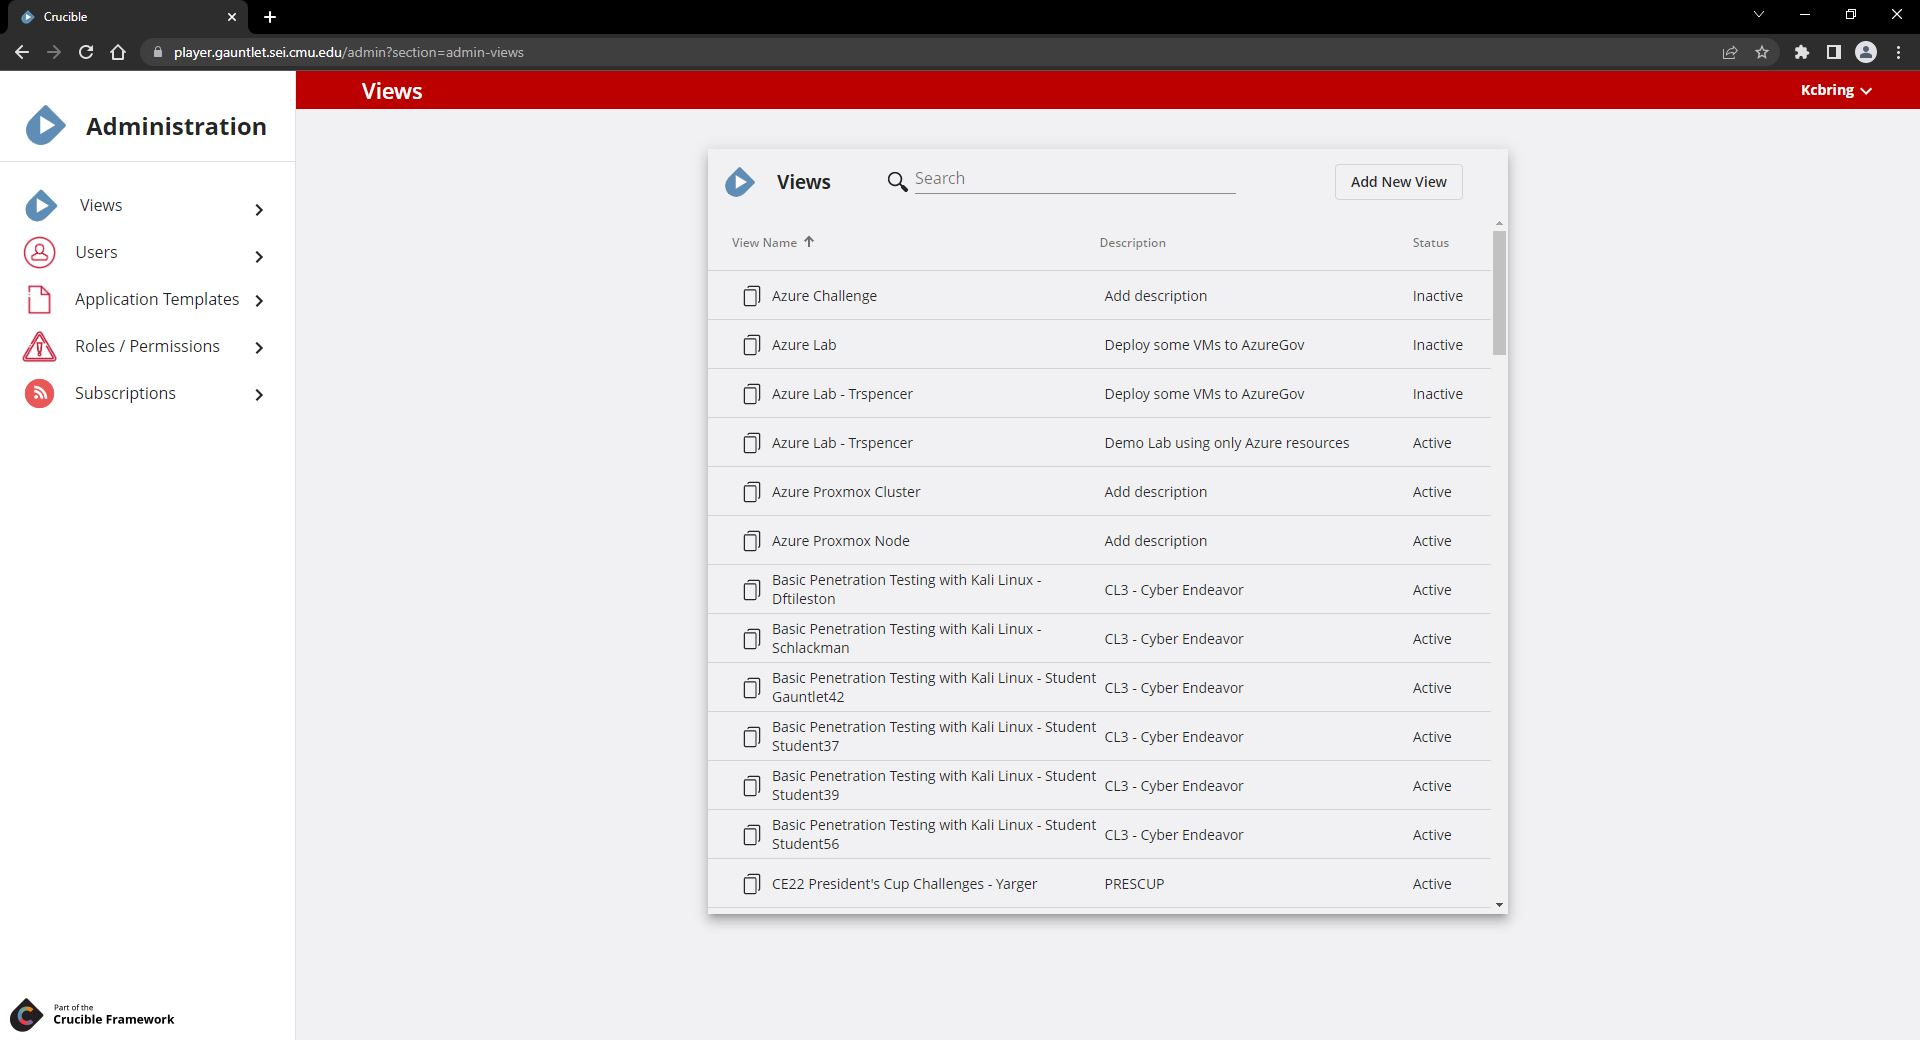Expand the Application Templates chevron arrow

(x=259, y=301)
